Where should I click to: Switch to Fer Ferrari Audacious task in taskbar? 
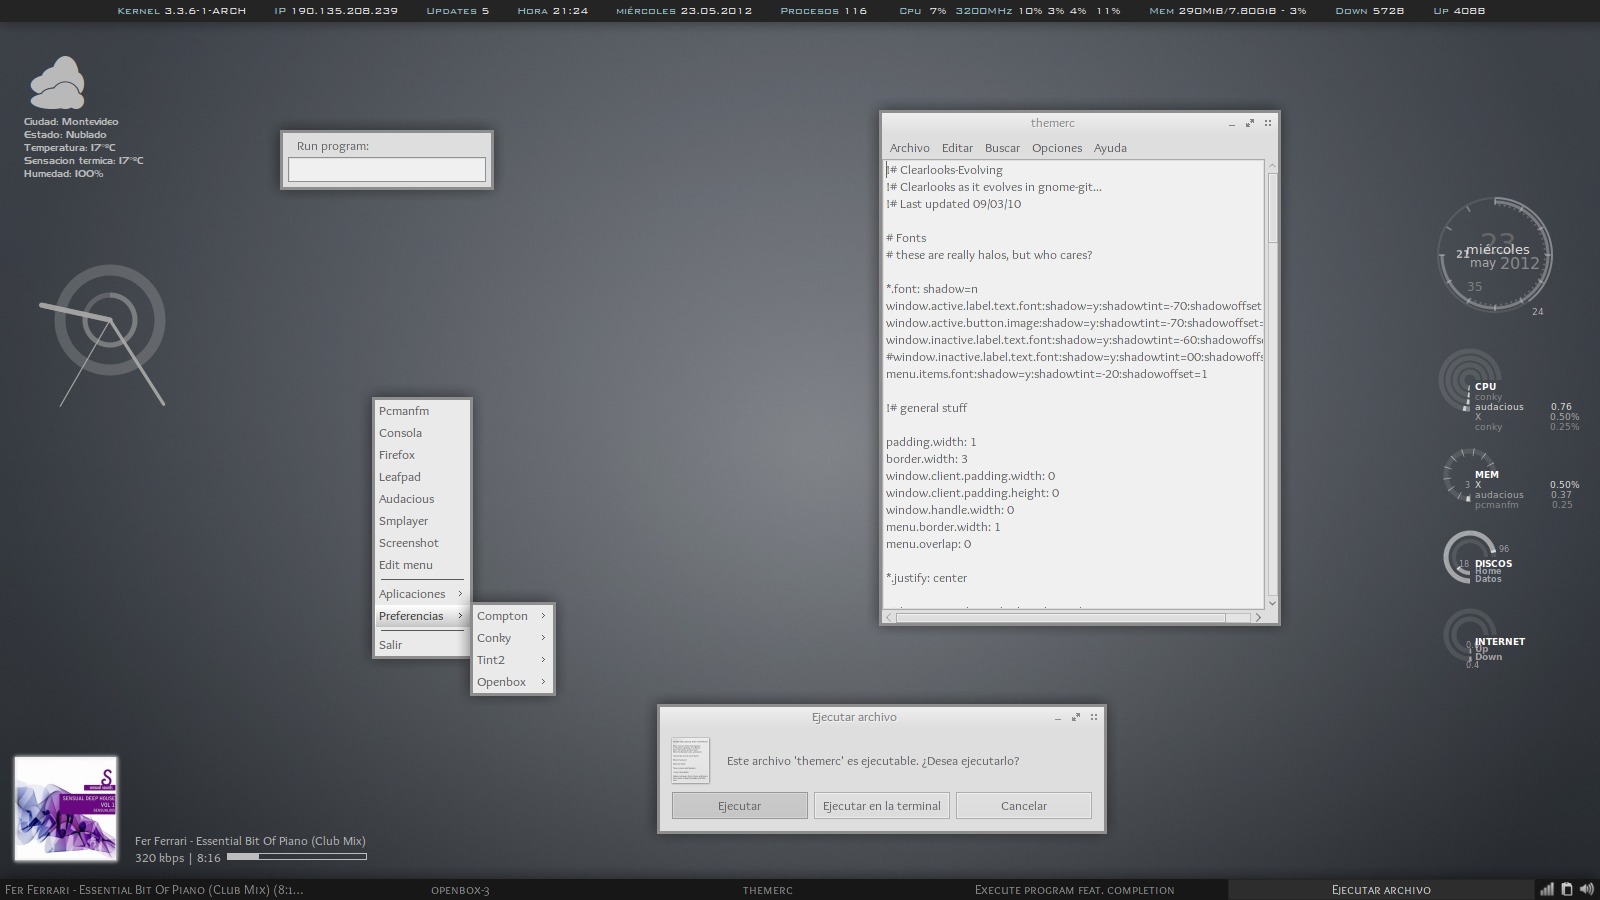click(154, 890)
